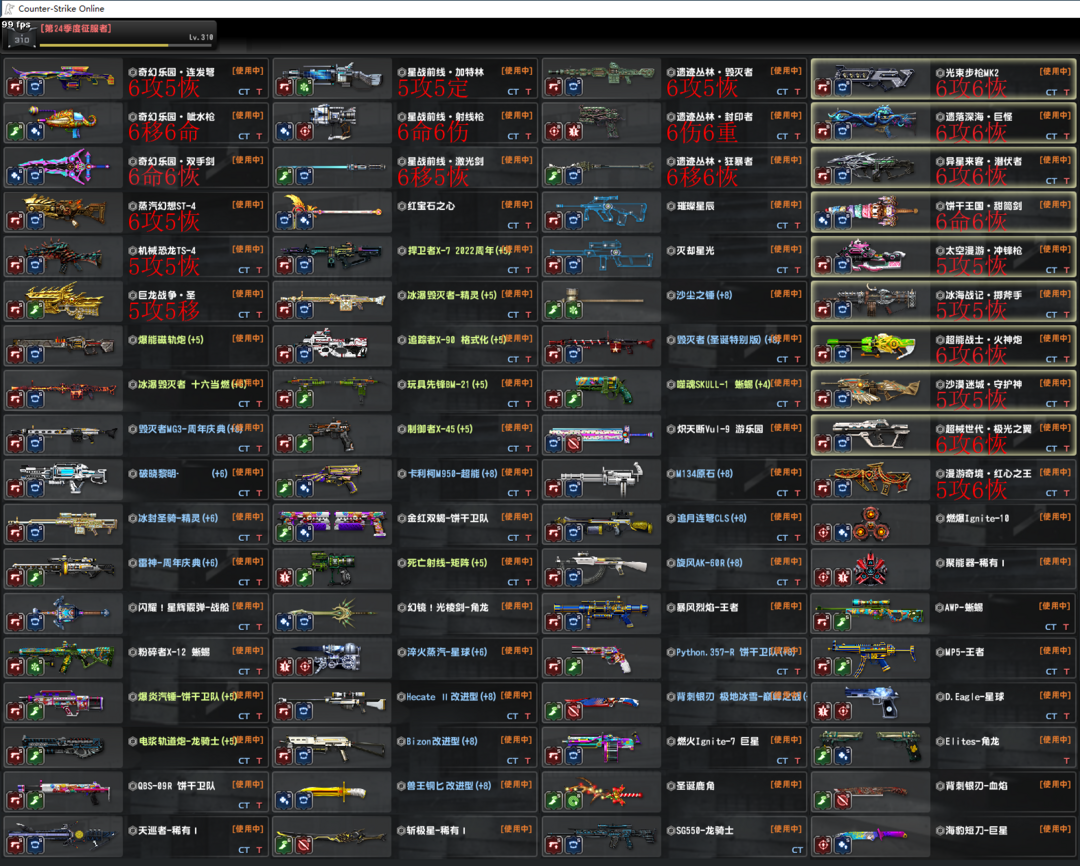Click the 使用中 label on 璀璨星辰
Screen dimensions: 1080x866
pyautogui.click(x=786, y=205)
